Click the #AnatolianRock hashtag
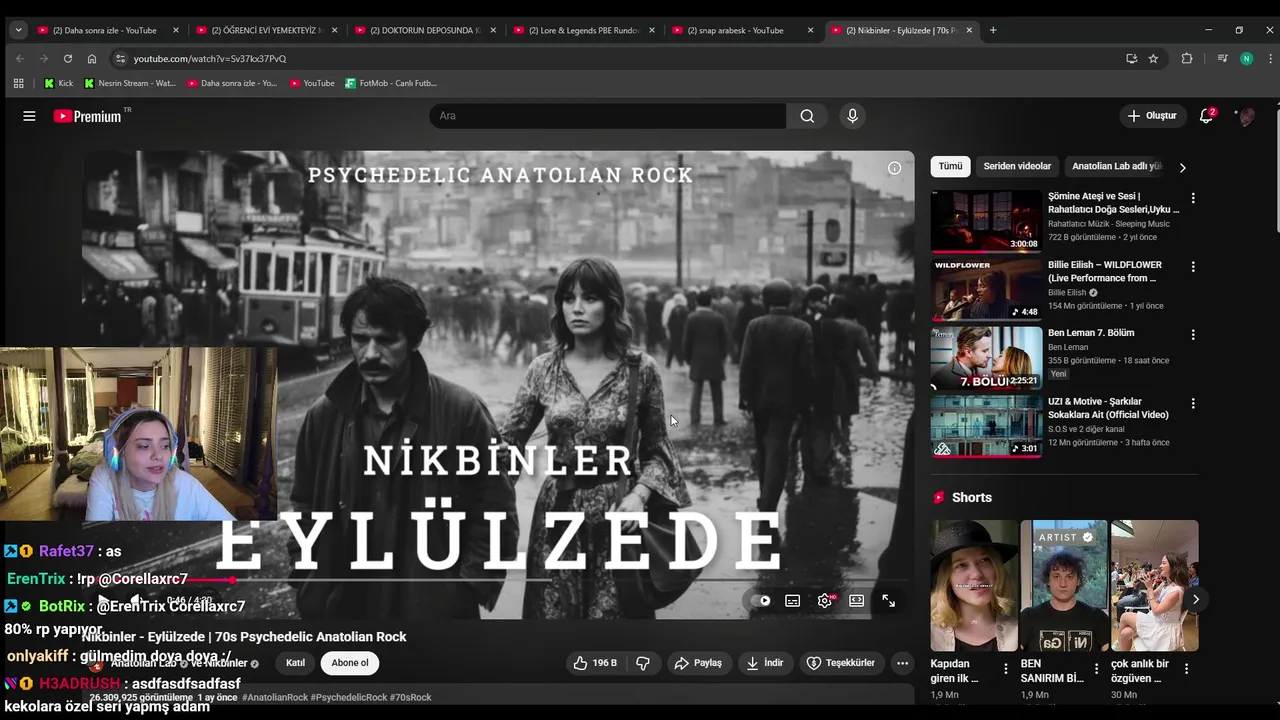The height and width of the screenshot is (720, 1280). 274,697
